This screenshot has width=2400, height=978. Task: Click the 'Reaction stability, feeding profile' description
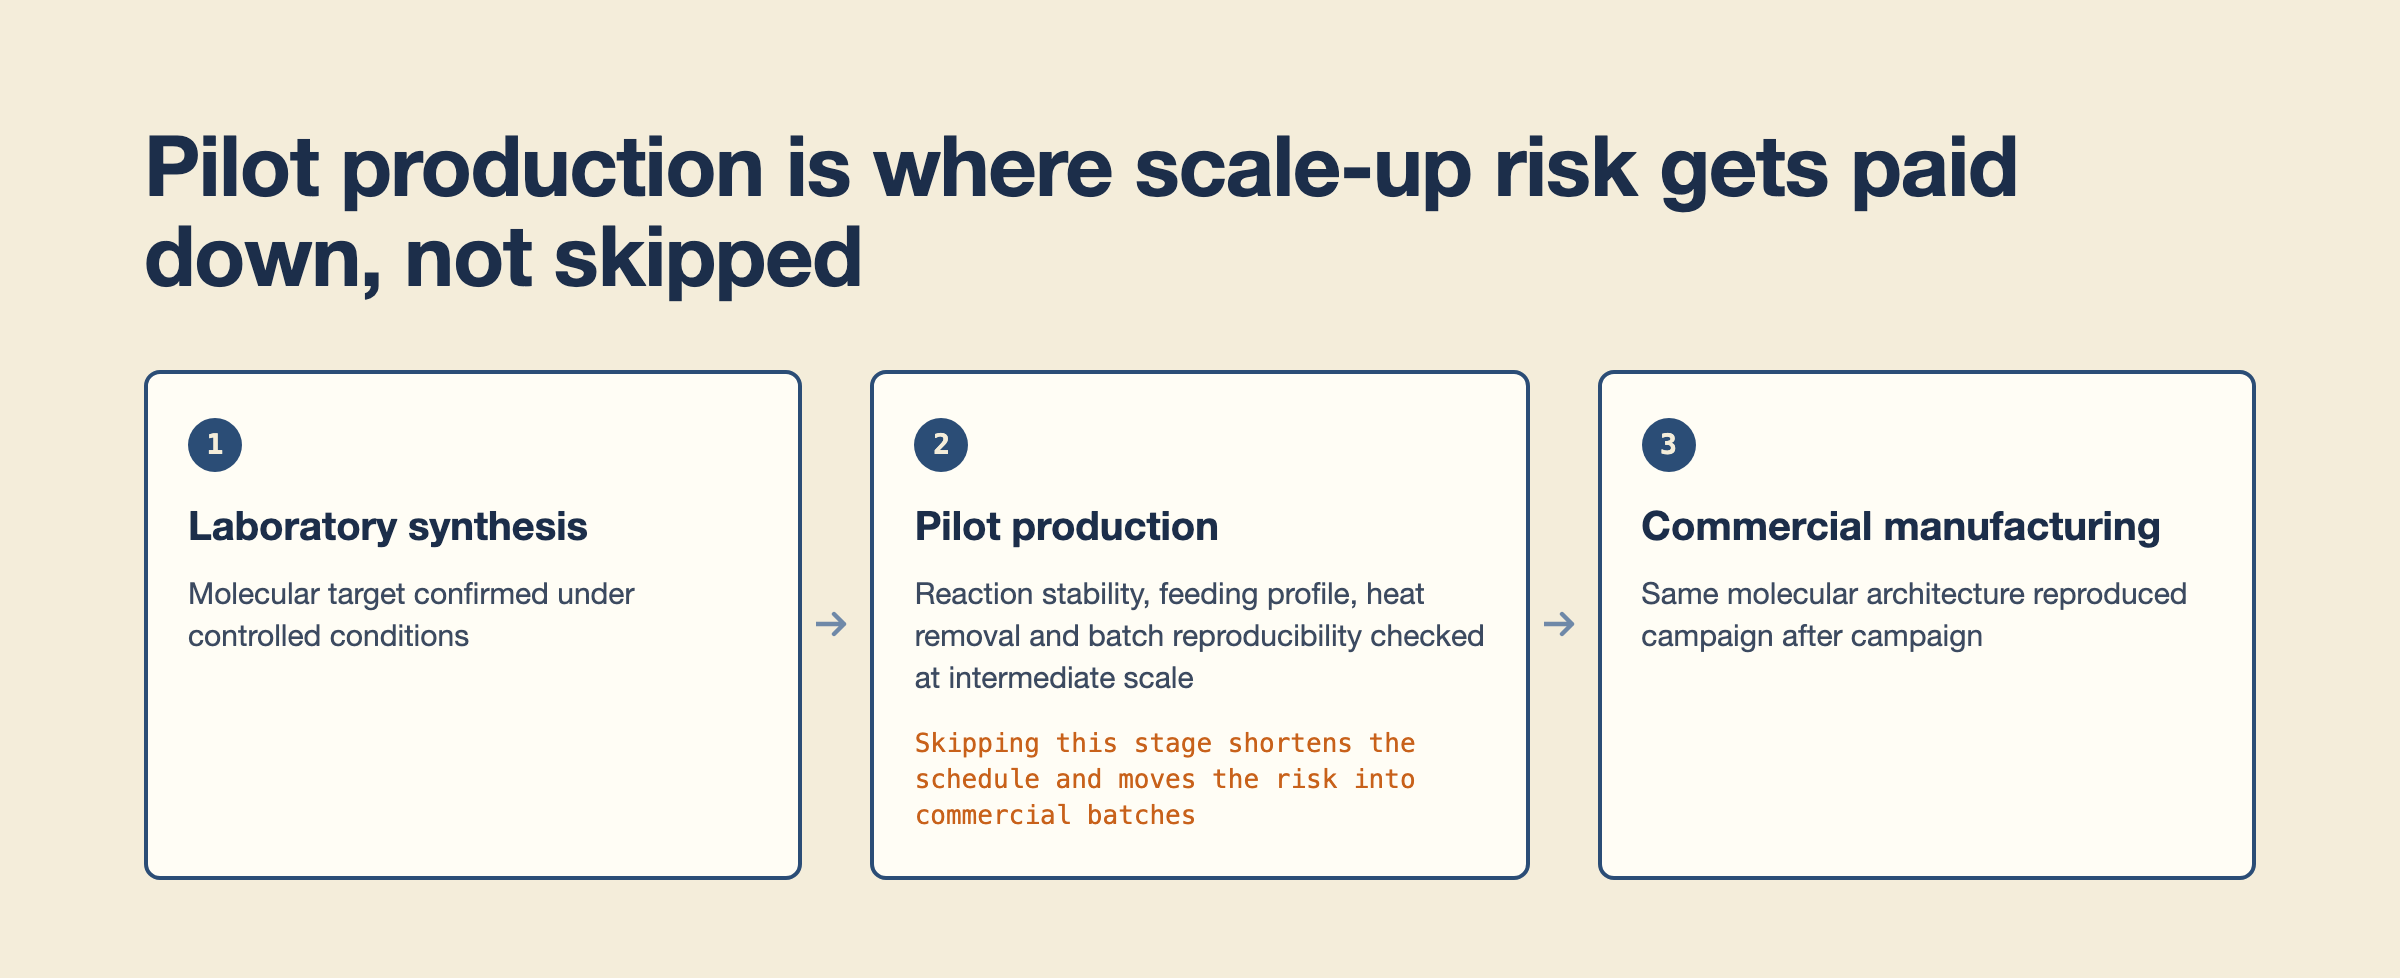pos(1199,636)
